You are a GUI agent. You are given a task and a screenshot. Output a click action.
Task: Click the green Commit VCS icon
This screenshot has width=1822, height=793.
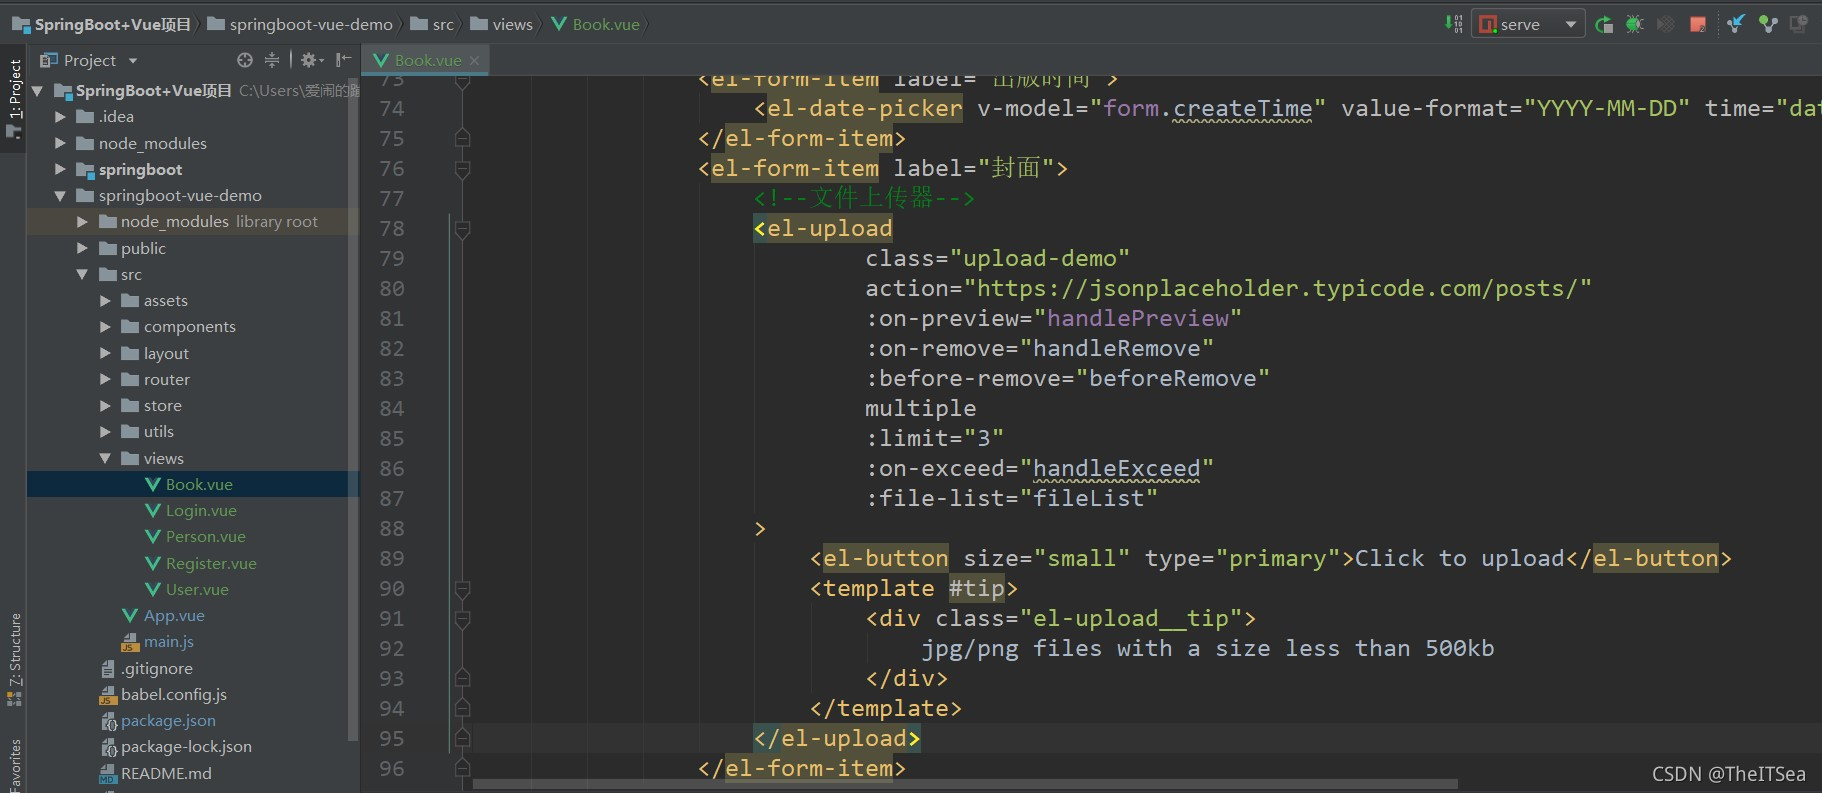point(1768,24)
